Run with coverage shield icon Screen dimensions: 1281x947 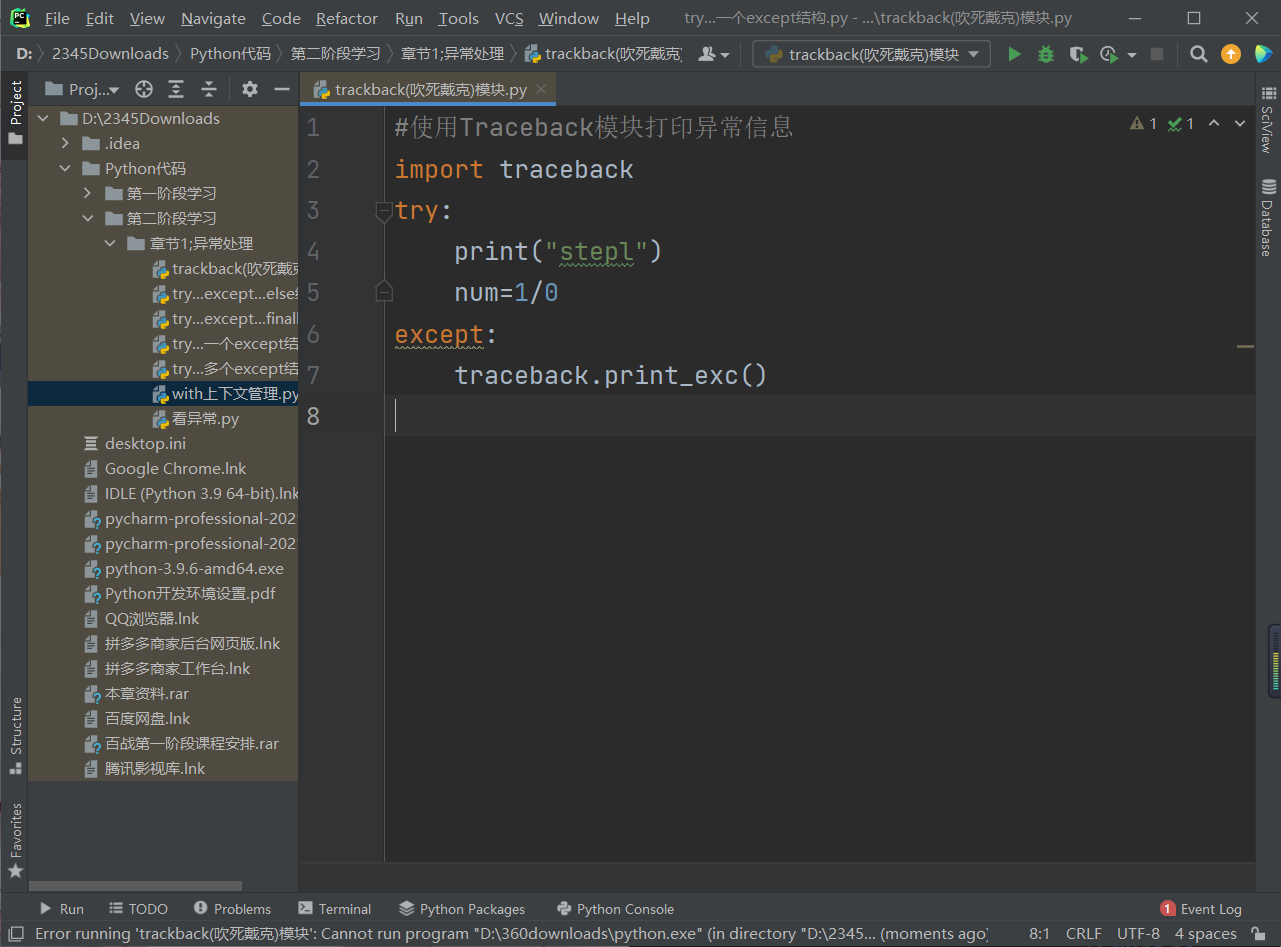click(x=1077, y=55)
